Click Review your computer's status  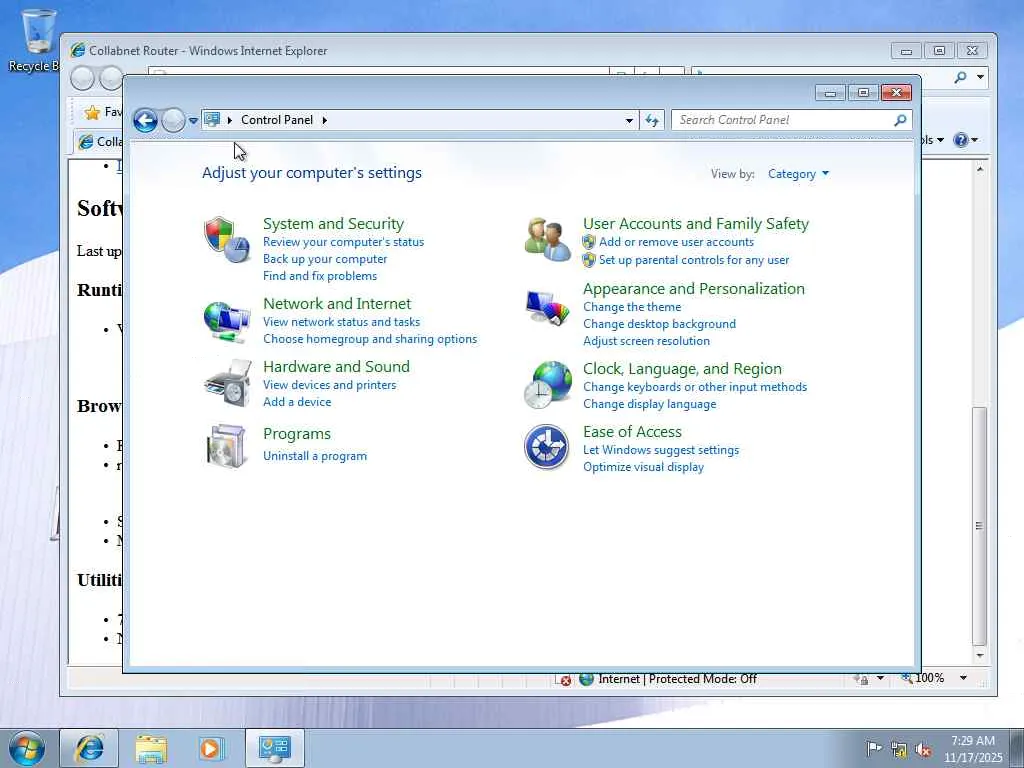pyautogui.click(x=344, y=242)
